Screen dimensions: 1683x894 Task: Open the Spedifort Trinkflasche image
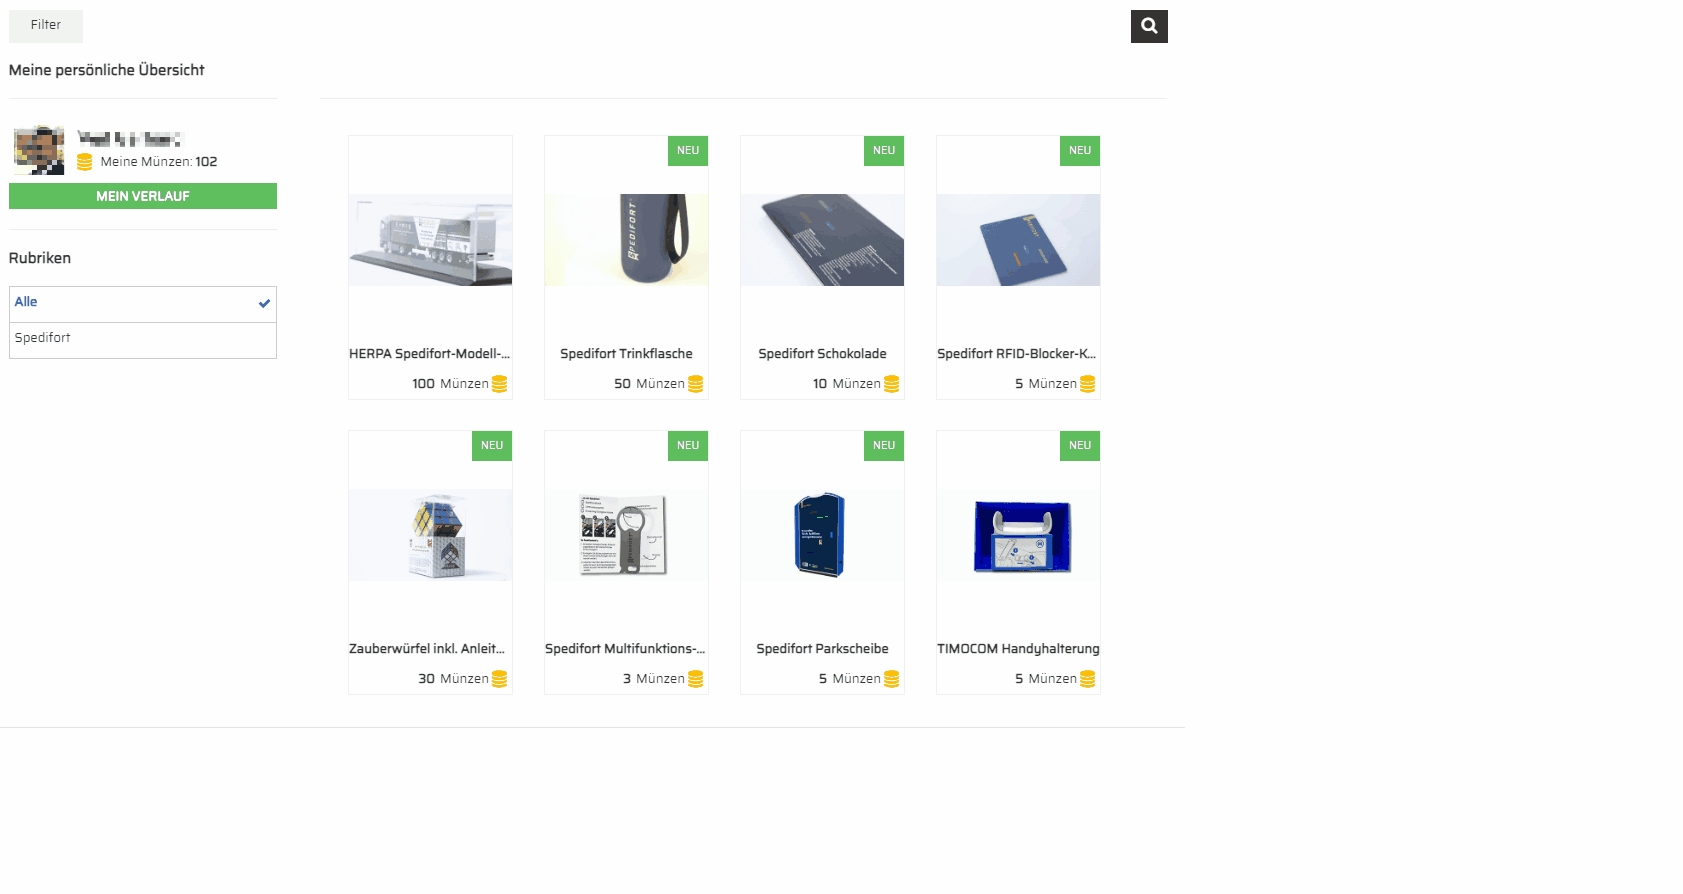pyautogui.click(x=626, y=240)
